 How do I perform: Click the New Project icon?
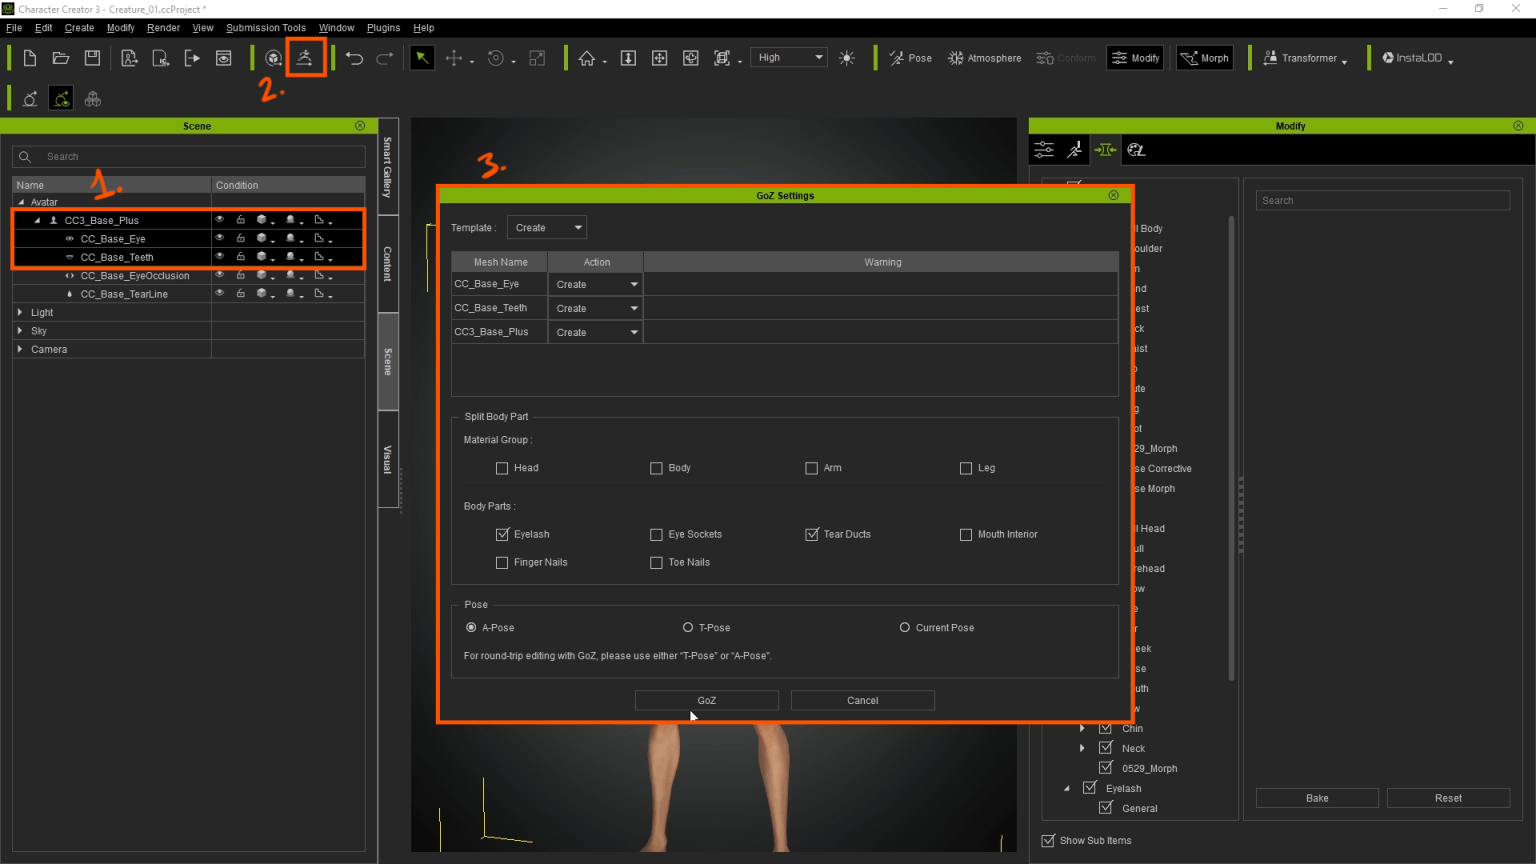30,58
